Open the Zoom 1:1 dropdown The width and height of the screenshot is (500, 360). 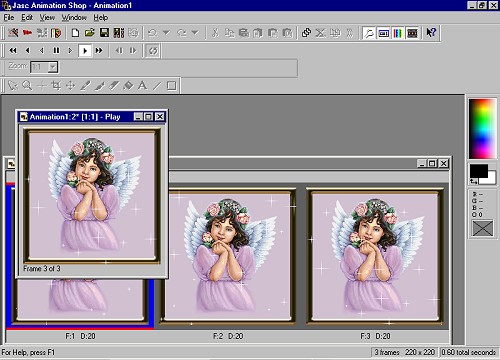click(x=53, y=67)
